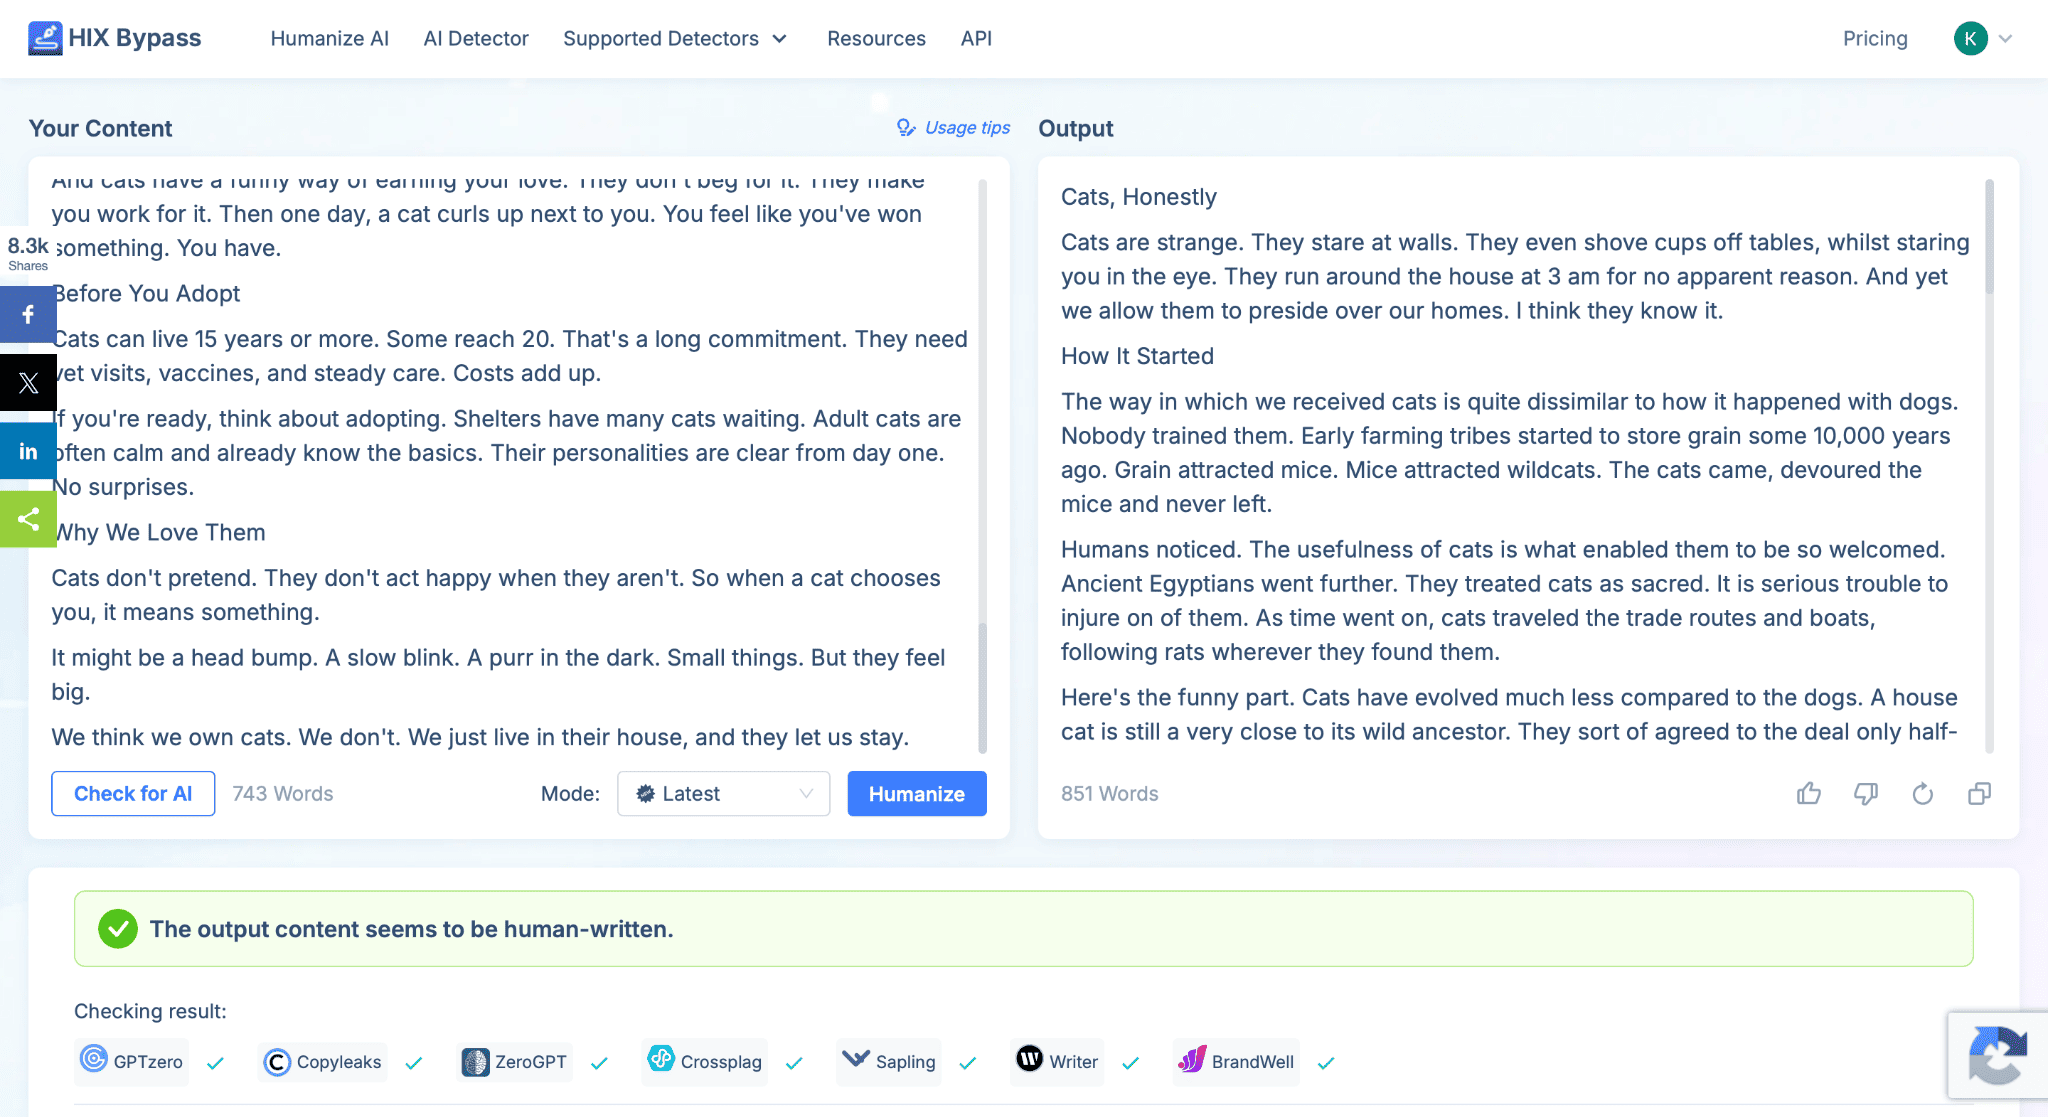Screen dimensions: 2048x1118
Task: Click the Writer detector badge
Action: [x=1058, y=1061]
